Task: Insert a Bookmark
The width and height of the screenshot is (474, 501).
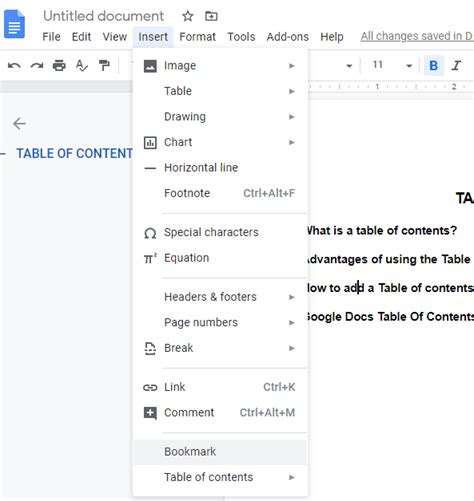Action: click(x=220, y=452)
